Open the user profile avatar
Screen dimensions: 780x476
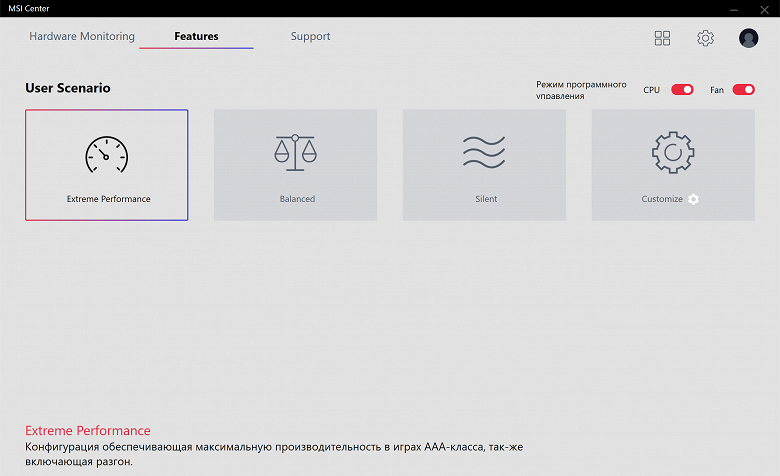(x=748, y=38)
